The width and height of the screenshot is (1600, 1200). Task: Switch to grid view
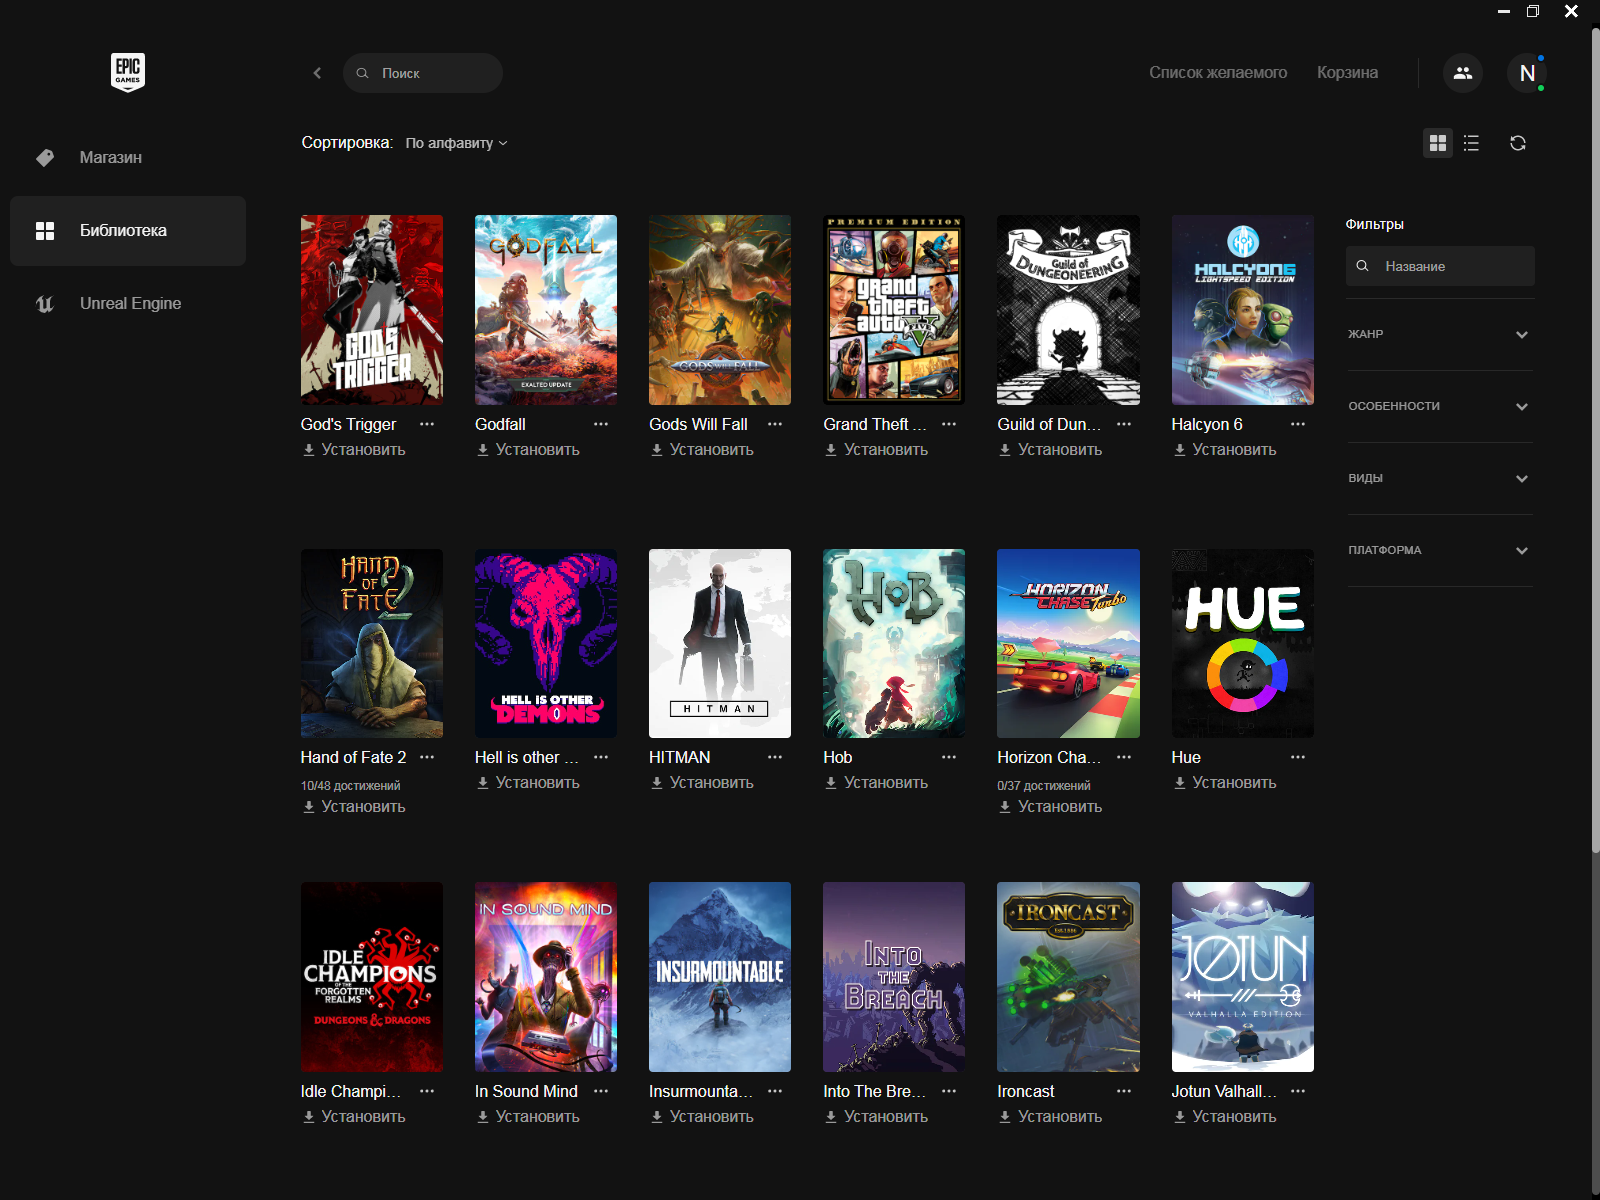point(1438,143)
